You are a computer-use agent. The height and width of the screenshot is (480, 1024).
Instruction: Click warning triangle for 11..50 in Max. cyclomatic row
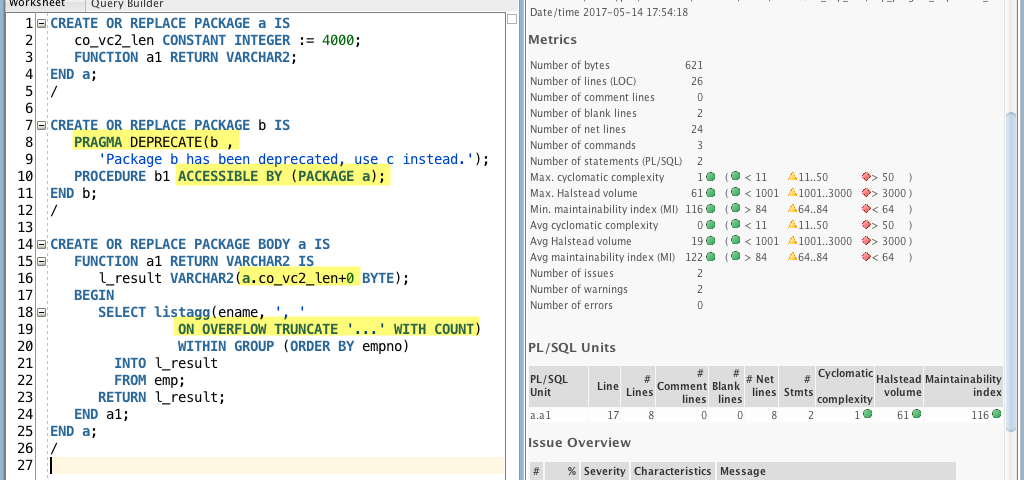pos(793,176)
